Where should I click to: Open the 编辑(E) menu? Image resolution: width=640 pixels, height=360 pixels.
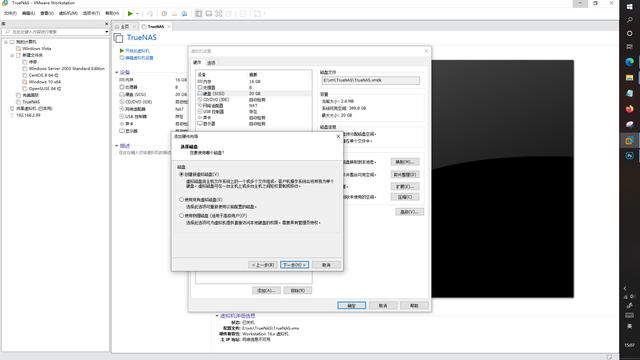28,13
